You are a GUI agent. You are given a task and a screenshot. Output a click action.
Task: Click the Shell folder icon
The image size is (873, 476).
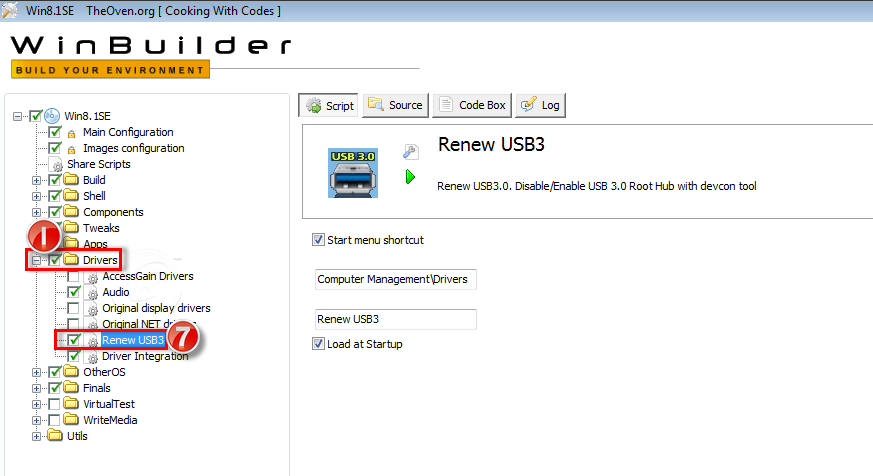71,195
